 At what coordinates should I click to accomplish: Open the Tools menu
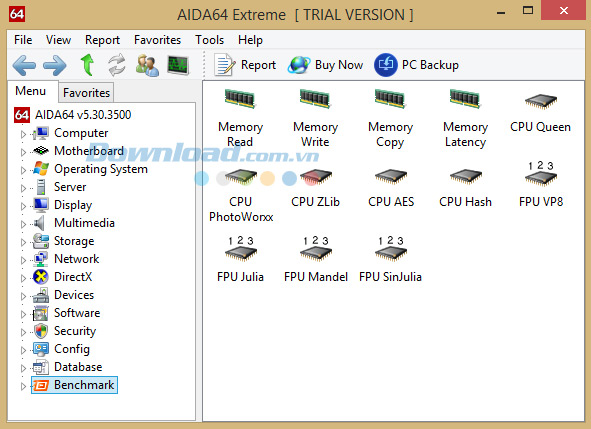pos(210,40)
